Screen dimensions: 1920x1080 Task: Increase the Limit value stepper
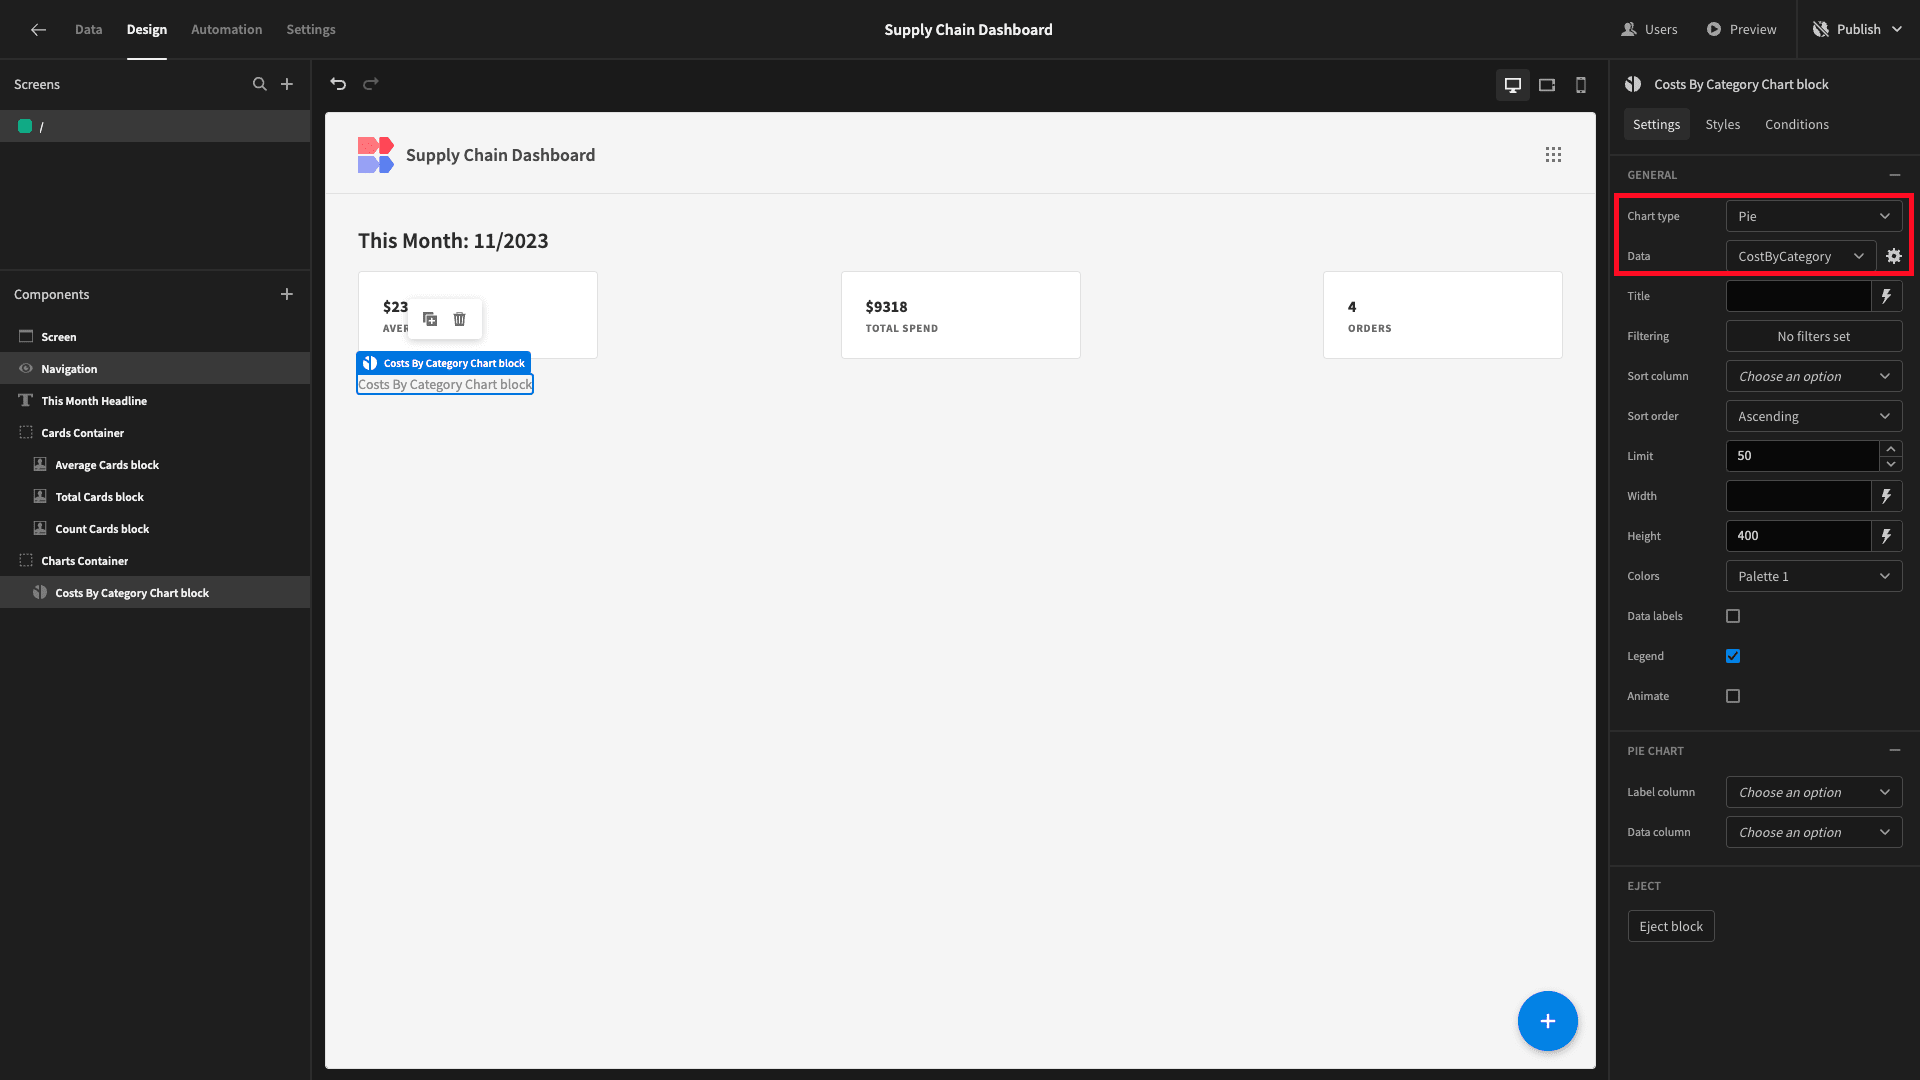click(1891, 449)
